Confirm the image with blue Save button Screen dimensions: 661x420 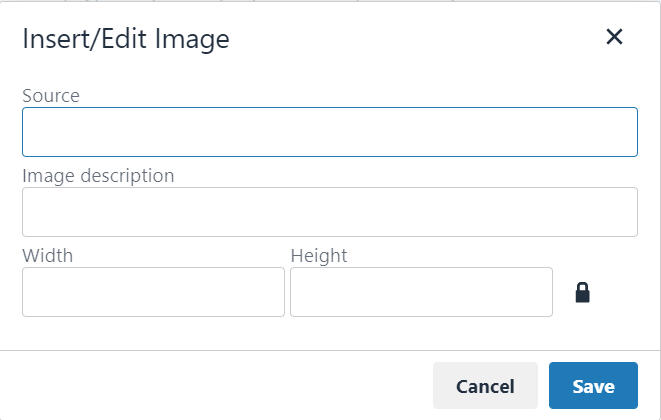592,386
